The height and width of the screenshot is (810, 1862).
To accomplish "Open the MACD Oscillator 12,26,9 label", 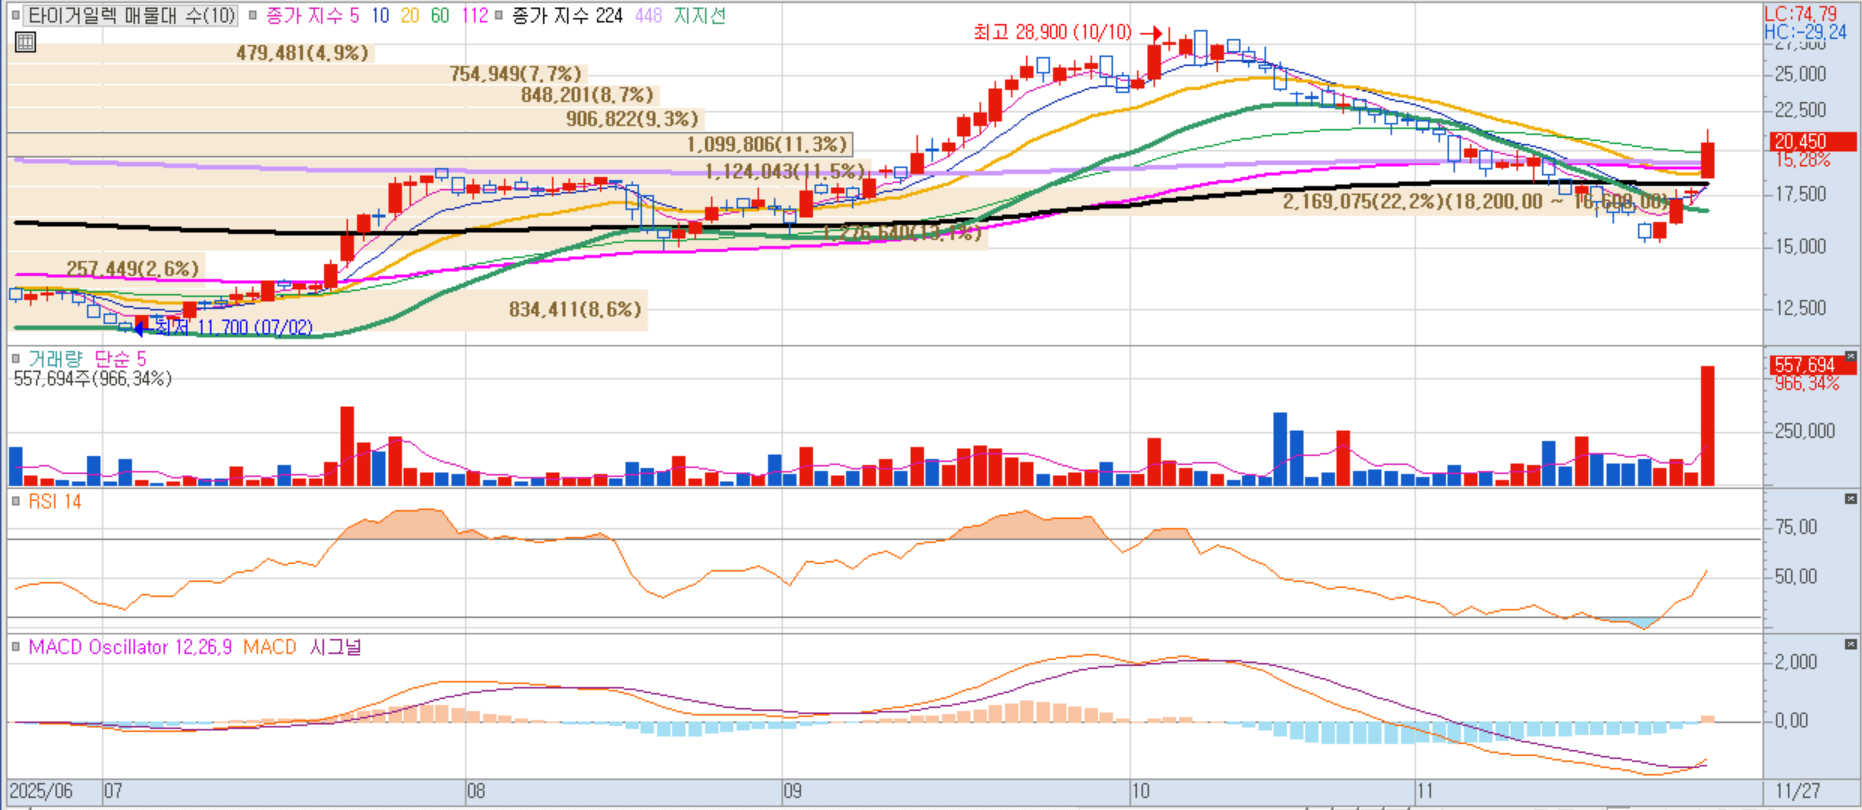I will point(130,647).
